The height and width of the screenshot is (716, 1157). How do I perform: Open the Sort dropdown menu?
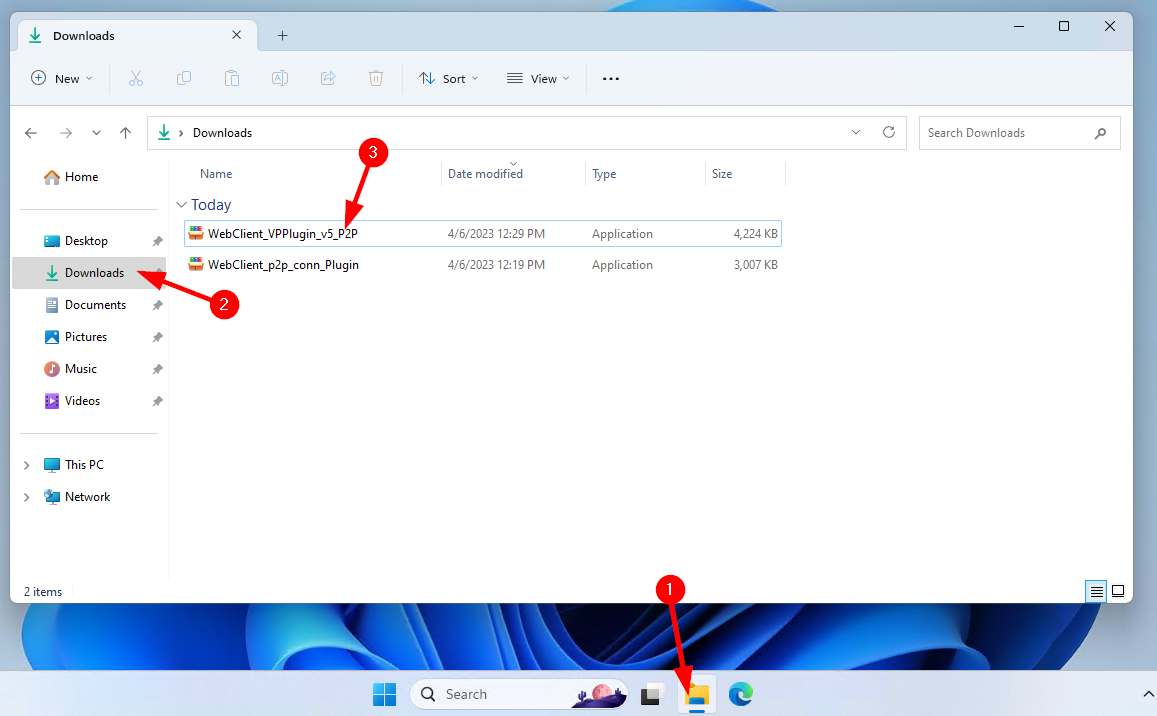pos(448,78)
